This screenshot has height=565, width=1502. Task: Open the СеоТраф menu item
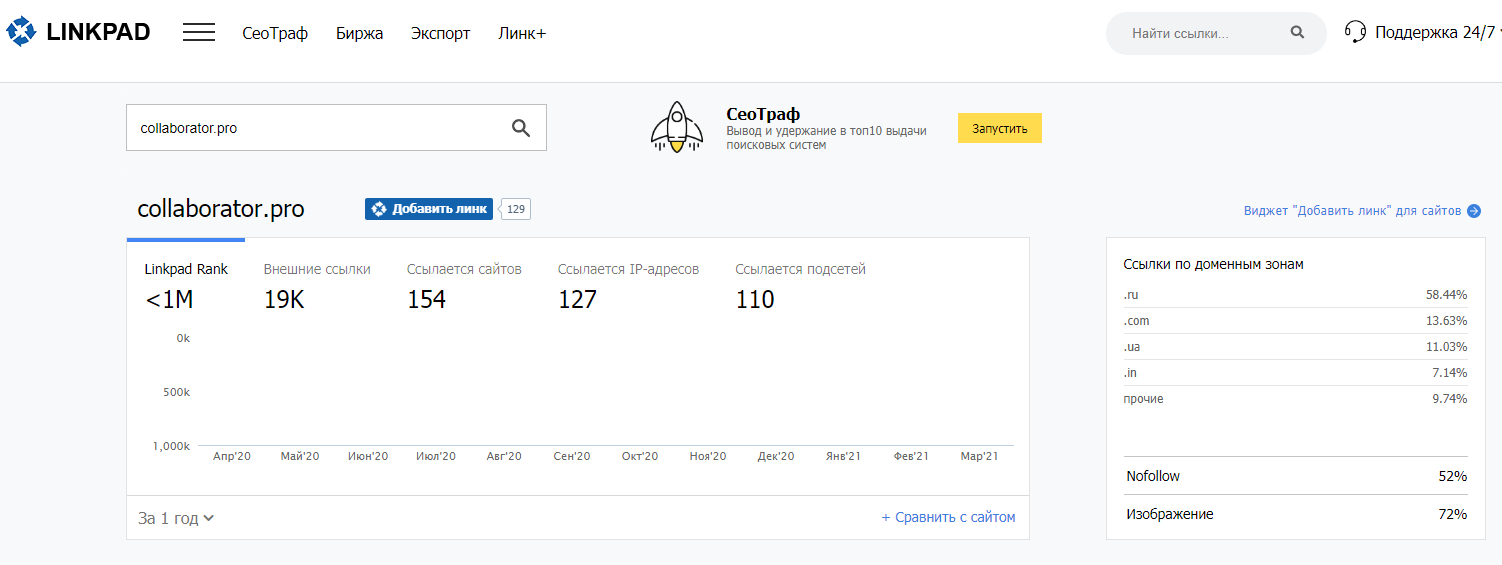tap(275, 33)
